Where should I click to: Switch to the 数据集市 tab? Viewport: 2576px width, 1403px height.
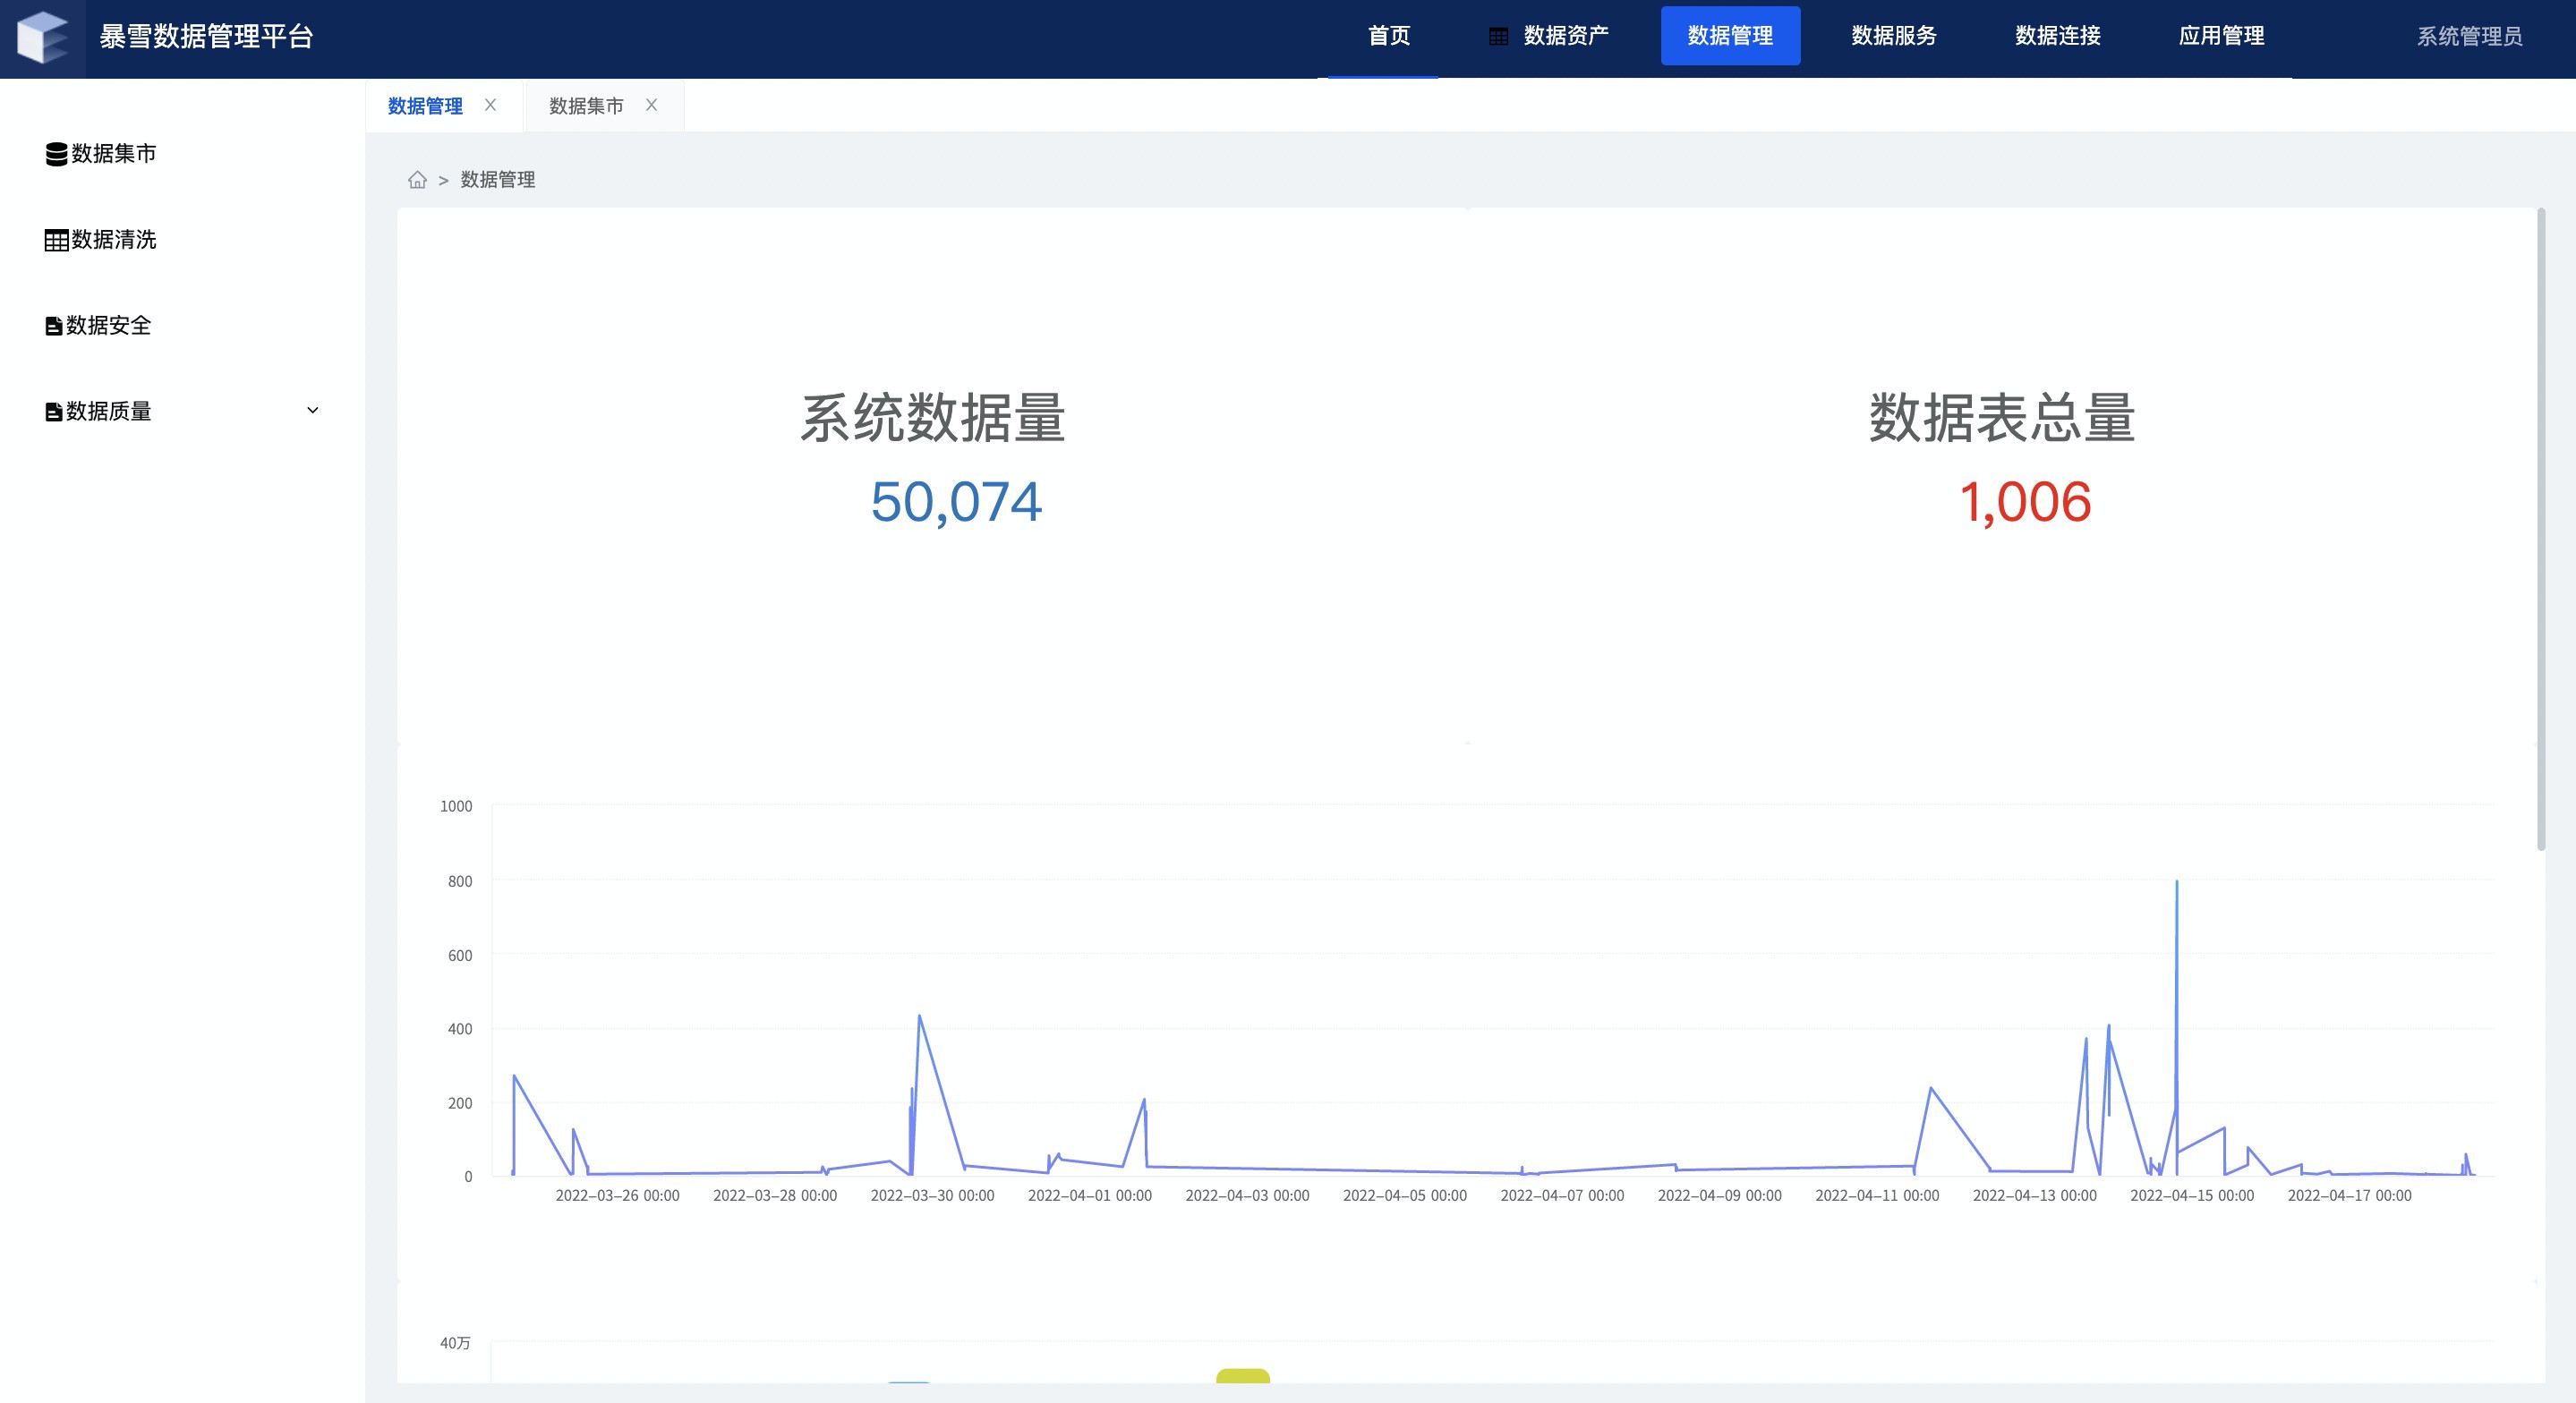pos(586,106)
